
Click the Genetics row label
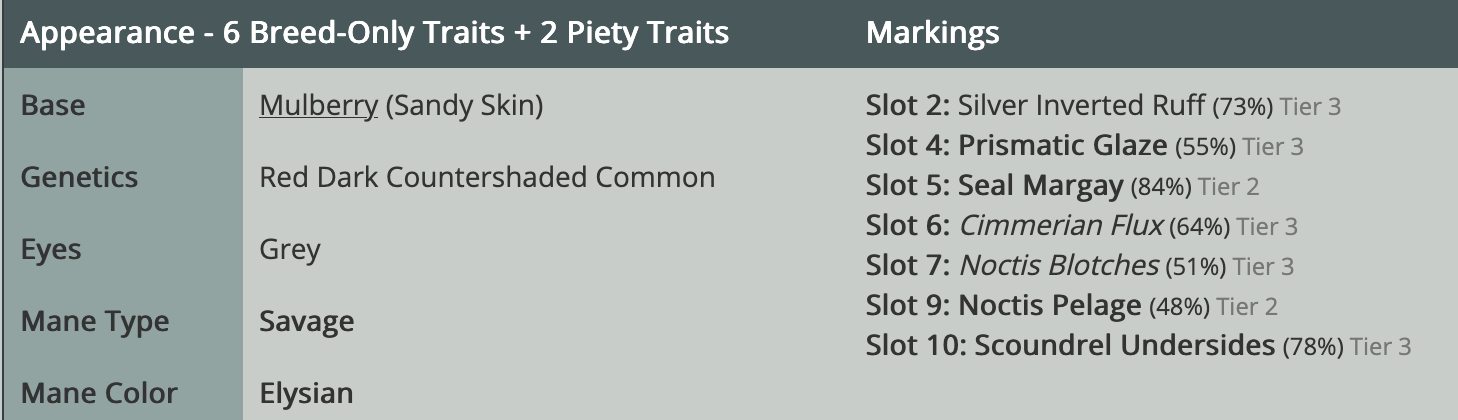(79, 178)
